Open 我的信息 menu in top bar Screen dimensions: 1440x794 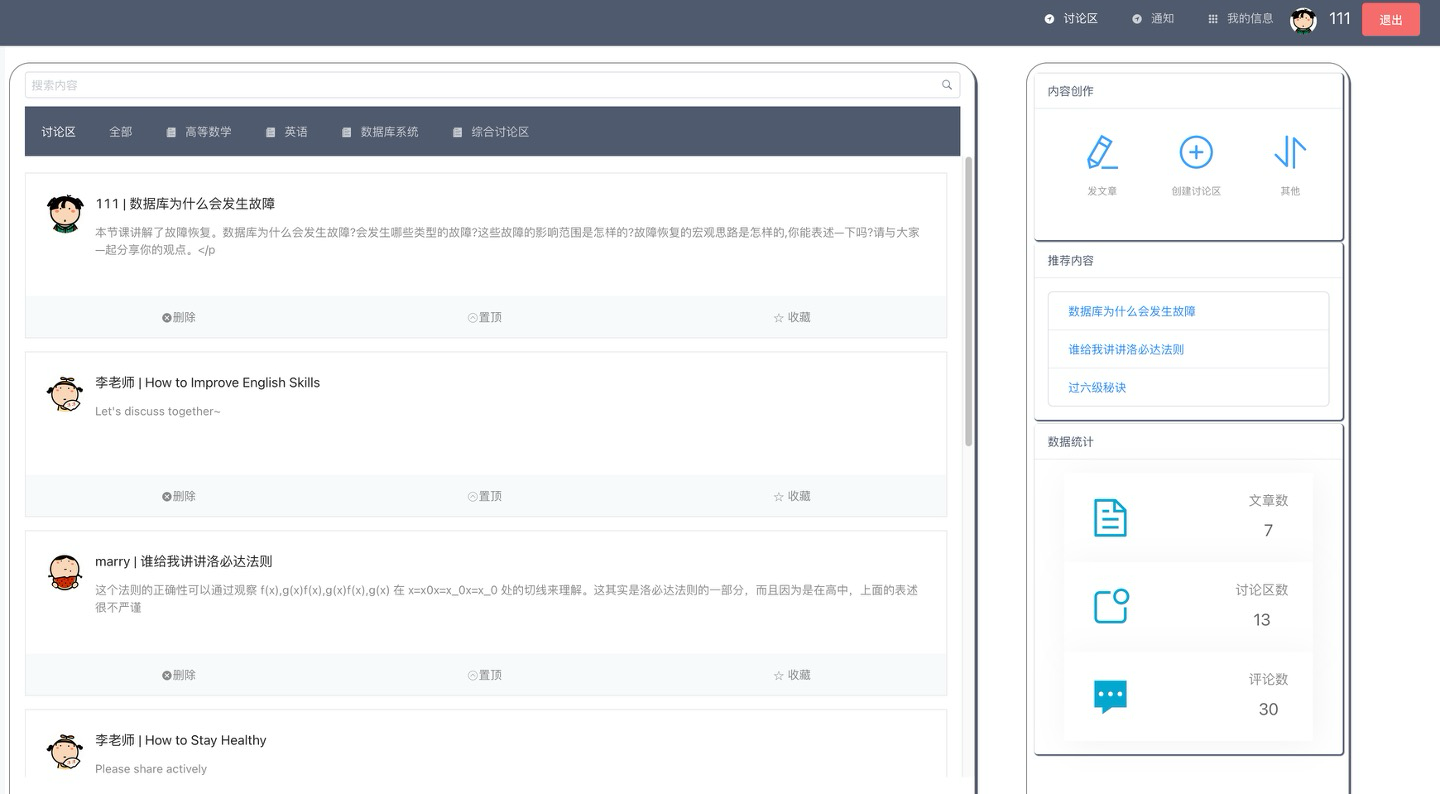1240,19
